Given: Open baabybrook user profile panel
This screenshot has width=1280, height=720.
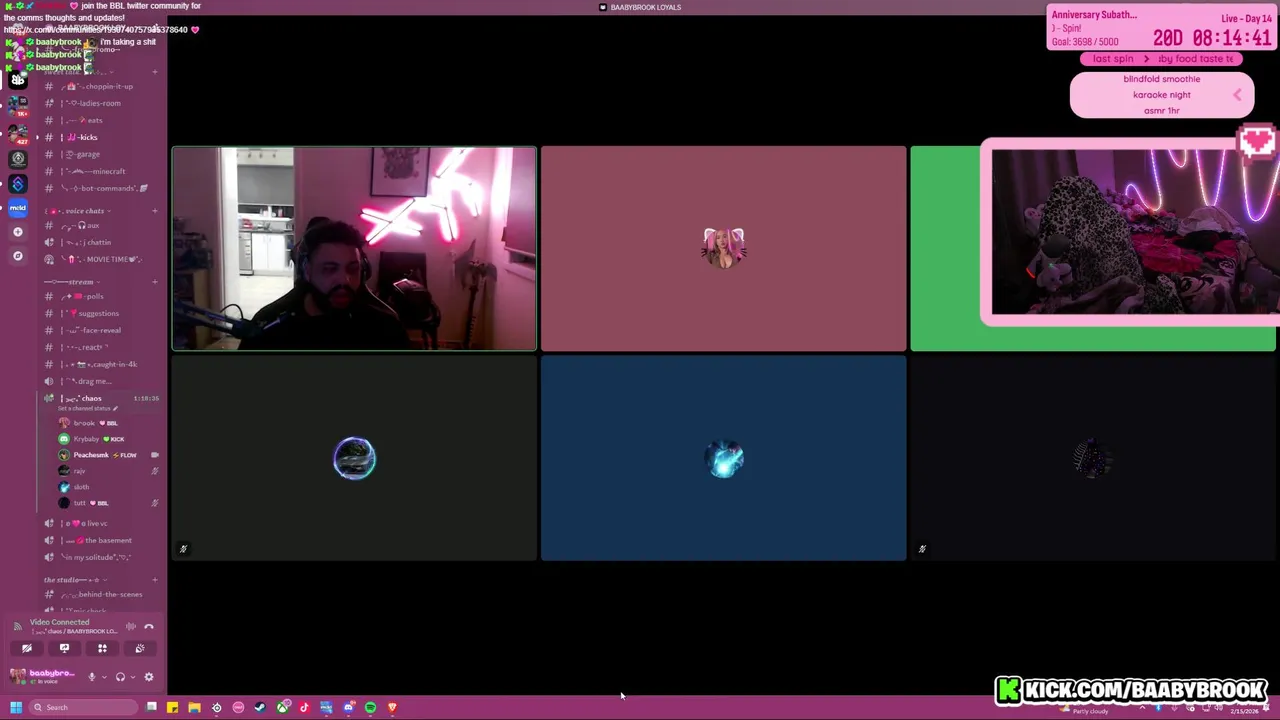Looking at the screenshot, I should pyautogui.click(x=42, y=677).
